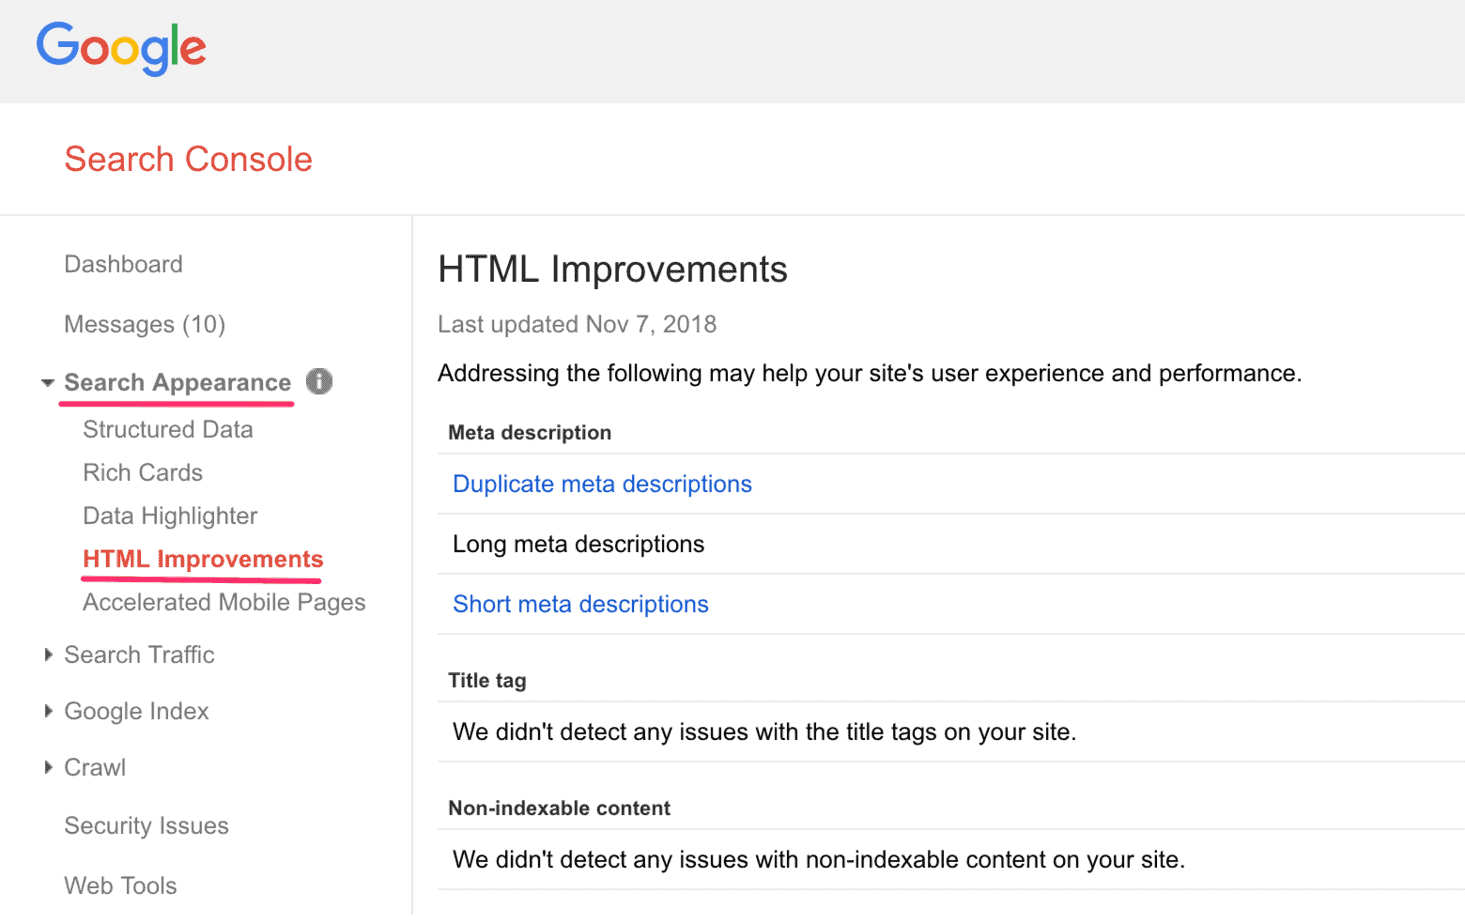Click the Search Appearance label

pyautogui.click(x=177, y=381)
